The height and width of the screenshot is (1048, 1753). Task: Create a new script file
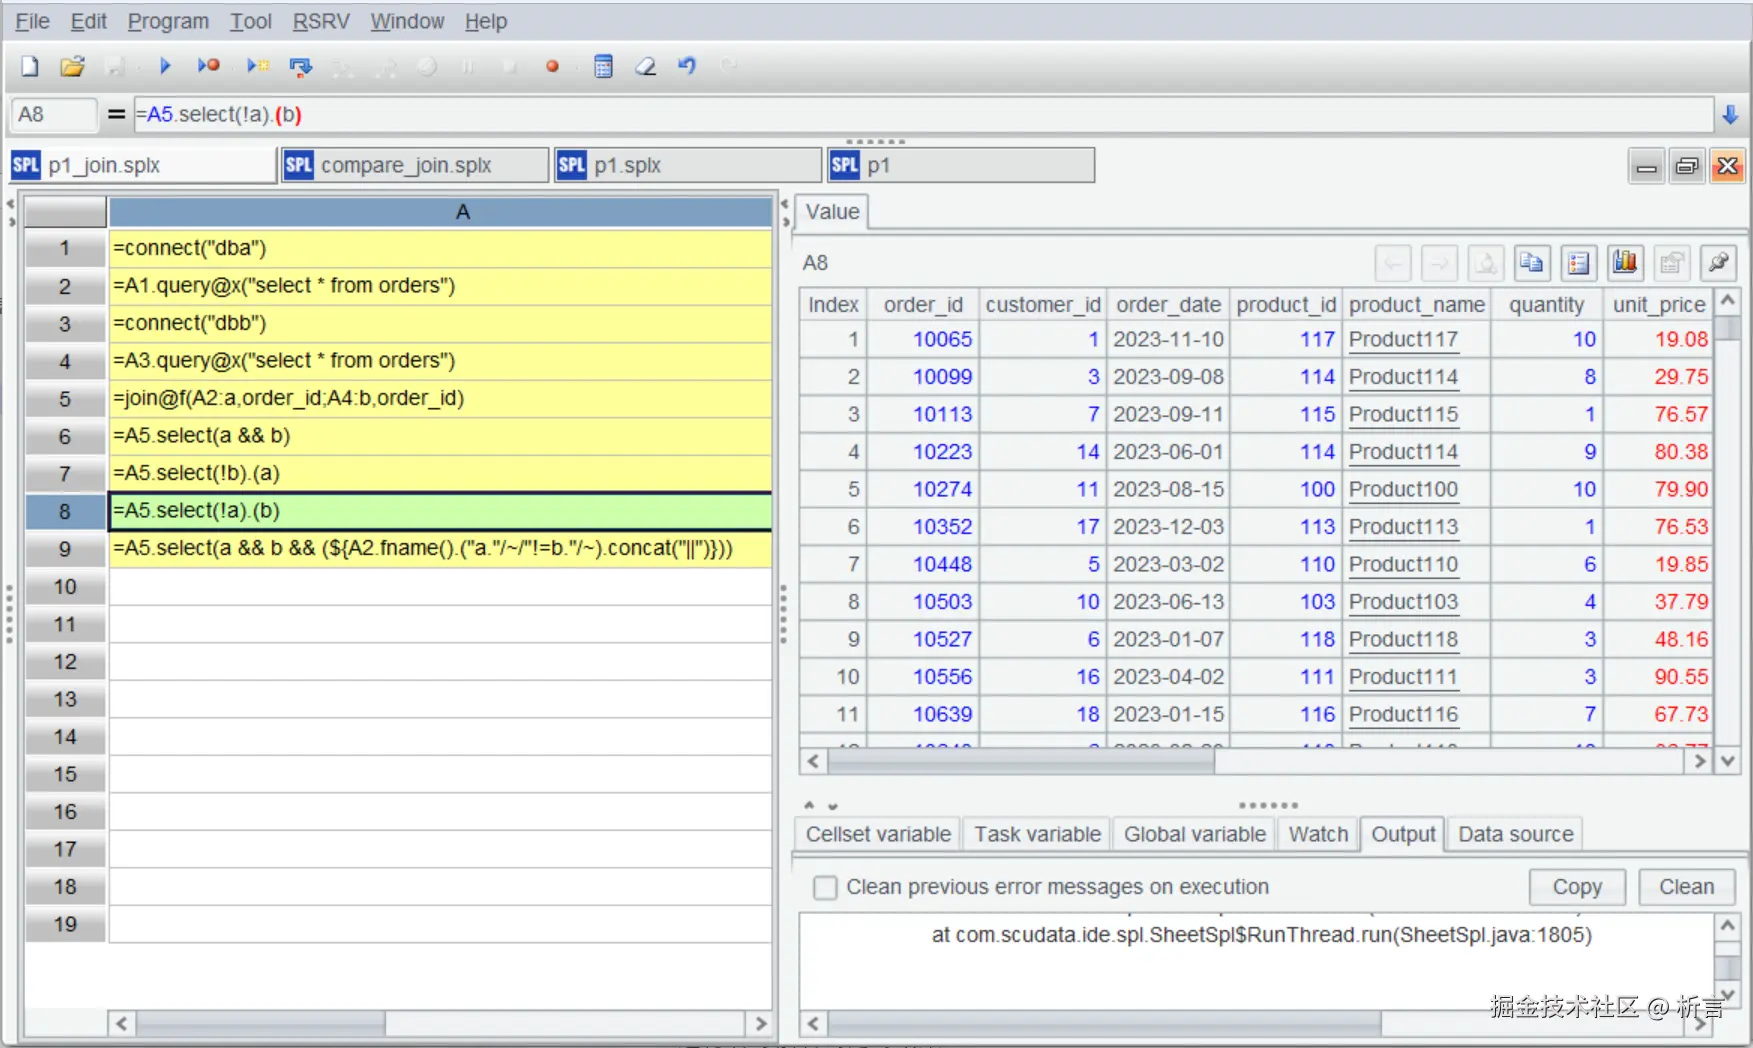[x=30, y=66]
